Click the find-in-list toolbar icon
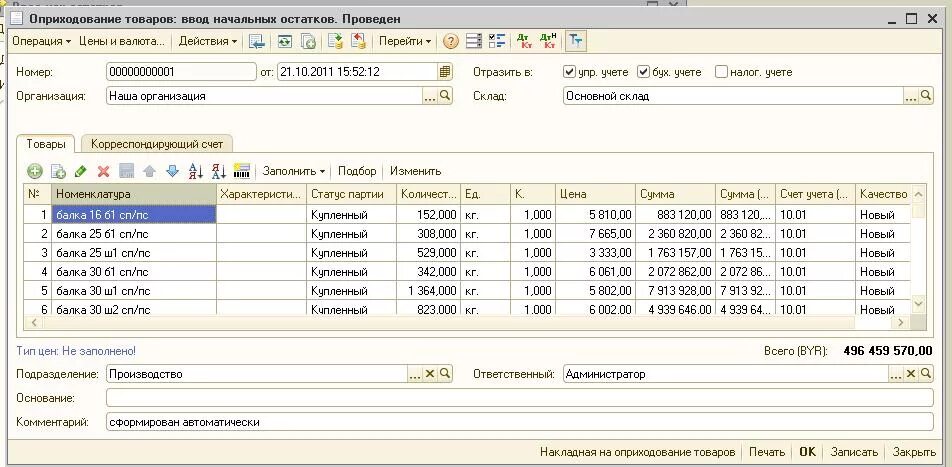Viewport: 952px width, 467px height. [257, 41]
